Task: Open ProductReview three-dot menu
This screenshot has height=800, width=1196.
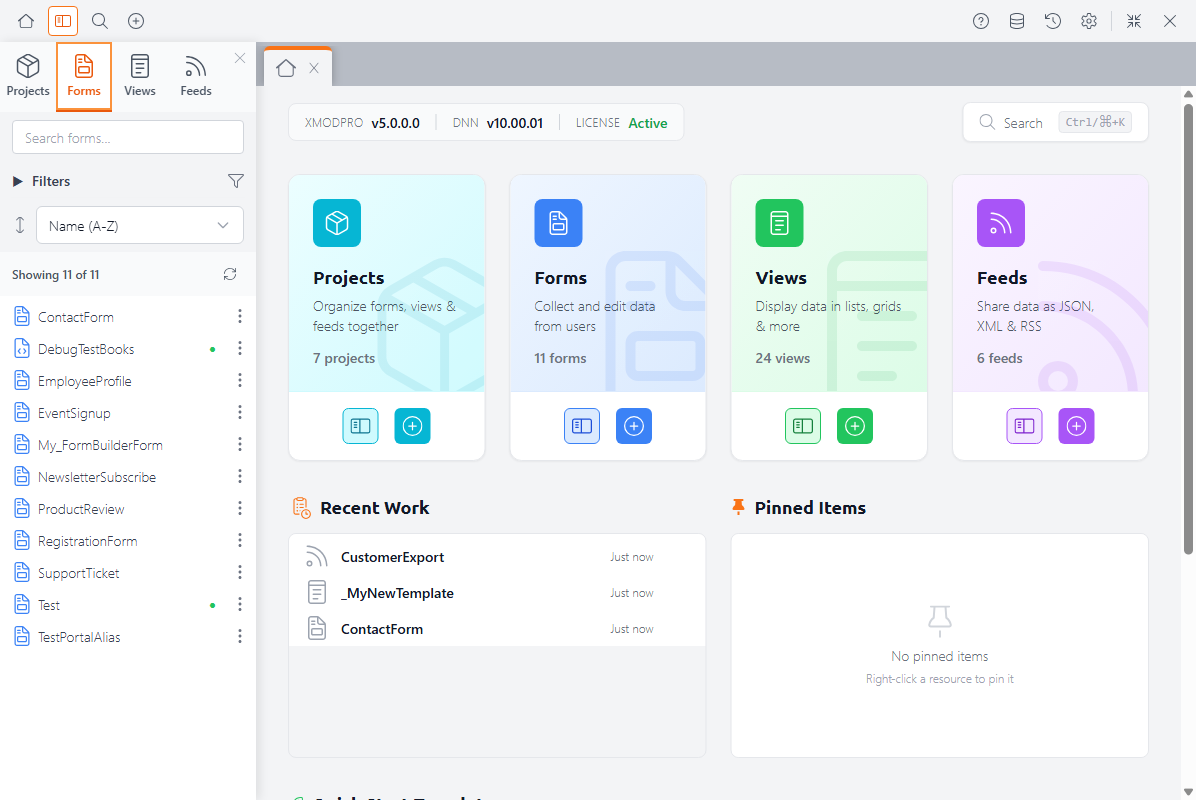Action: (240, 509)
